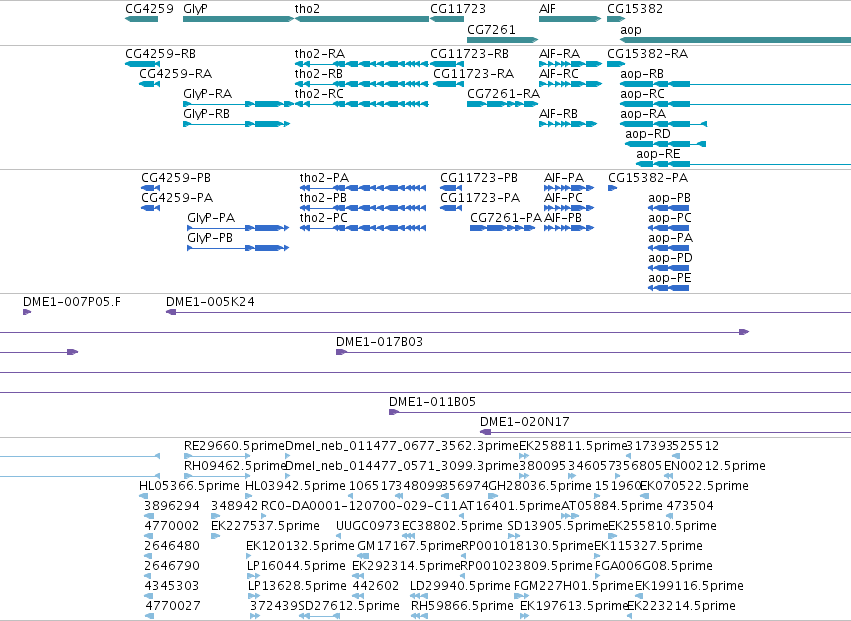
Task: Click the tho2-PA protein label
Action: [325, 178]
